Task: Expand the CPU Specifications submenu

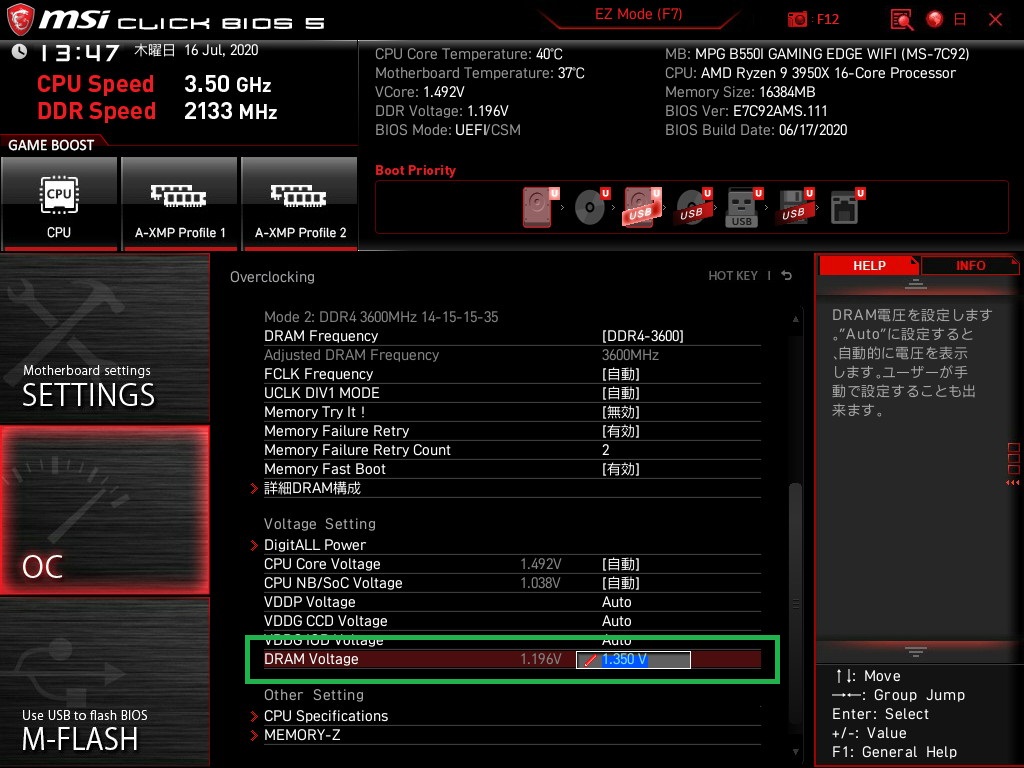Action: (326, 716)
